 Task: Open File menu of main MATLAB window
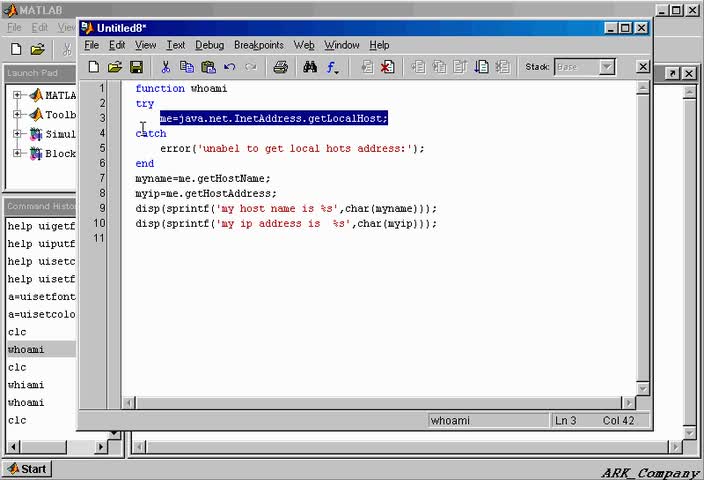tap(14, 28)
